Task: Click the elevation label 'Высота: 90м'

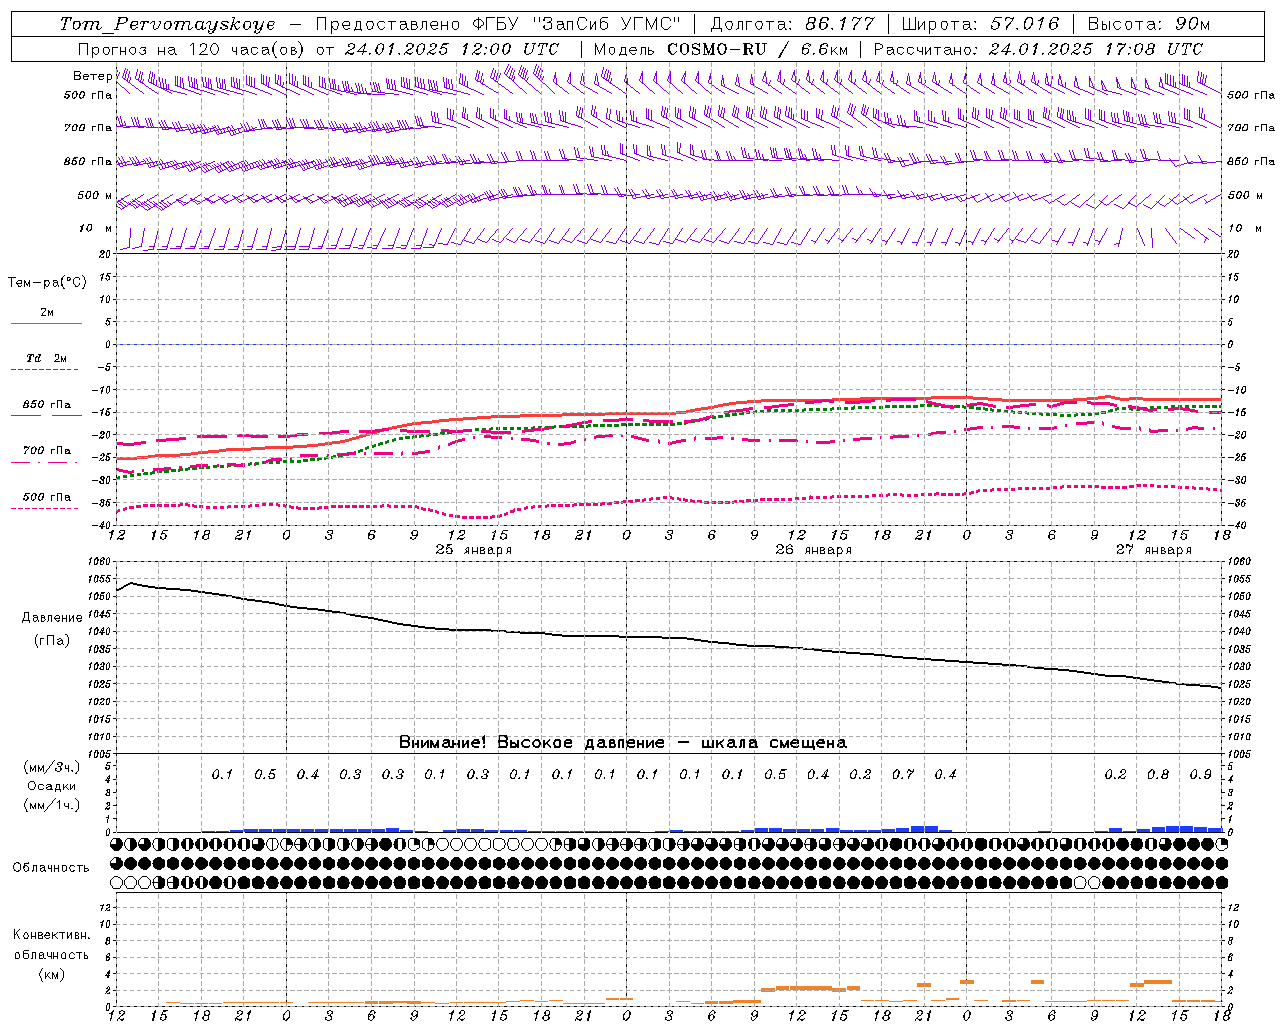Action: tap(1148, 24)
